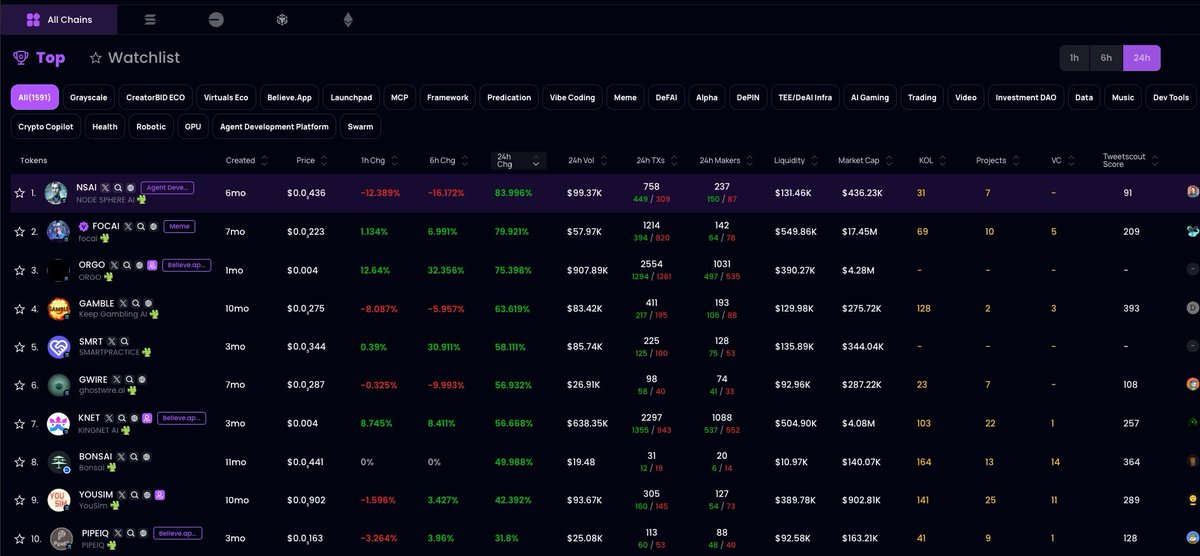Add NSAI to watchlist with star
1200x556 pixels.
click(x=19, y=193)
